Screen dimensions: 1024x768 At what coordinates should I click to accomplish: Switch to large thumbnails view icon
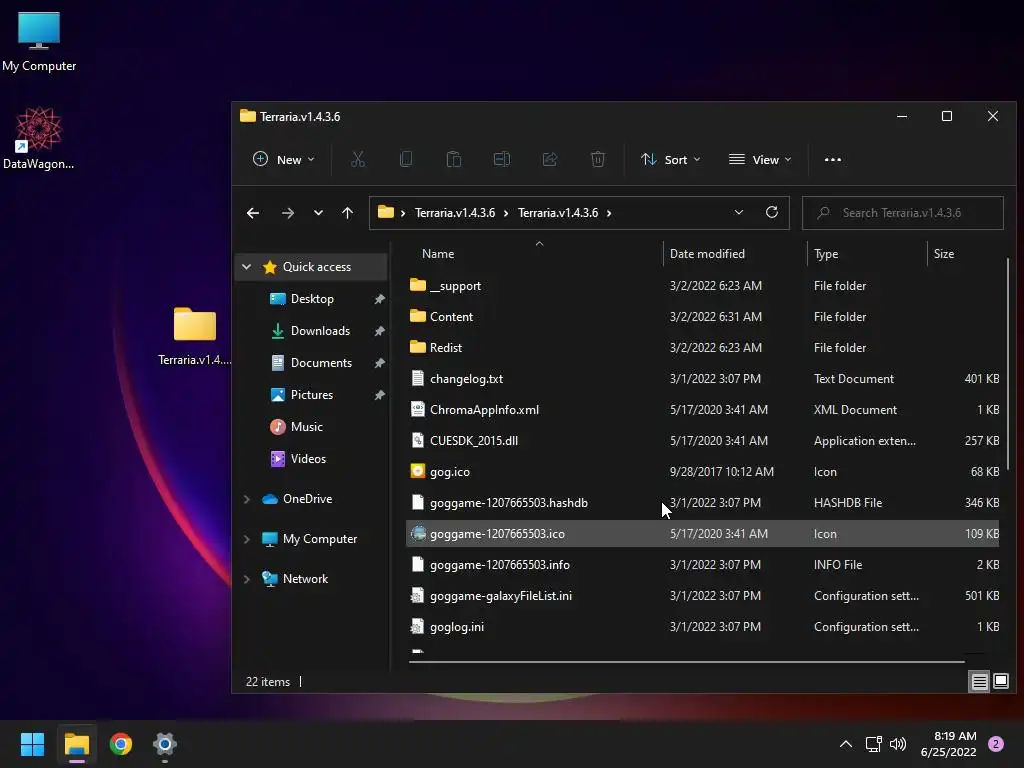(x=1001, y=682)
